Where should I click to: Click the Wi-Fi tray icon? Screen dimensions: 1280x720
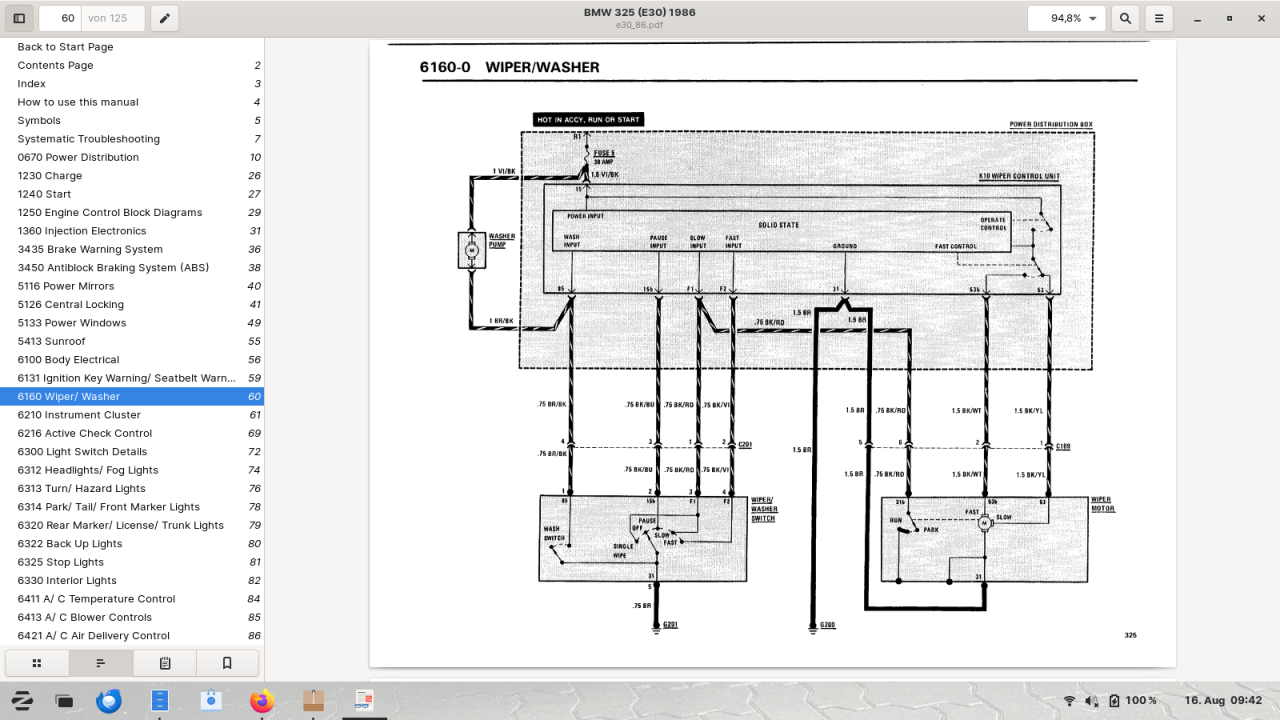point(1069,701)
